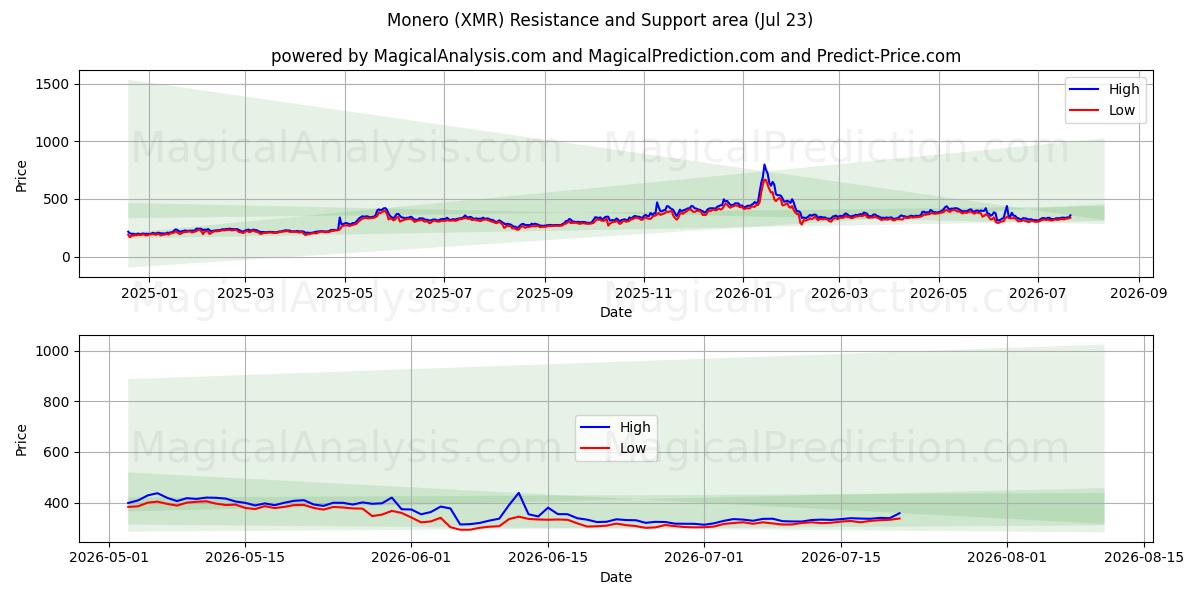The height and width of the screenshot is (600, 1200).
Task: Click the '0' y-axis tick label
Action: tap(65, 257)
